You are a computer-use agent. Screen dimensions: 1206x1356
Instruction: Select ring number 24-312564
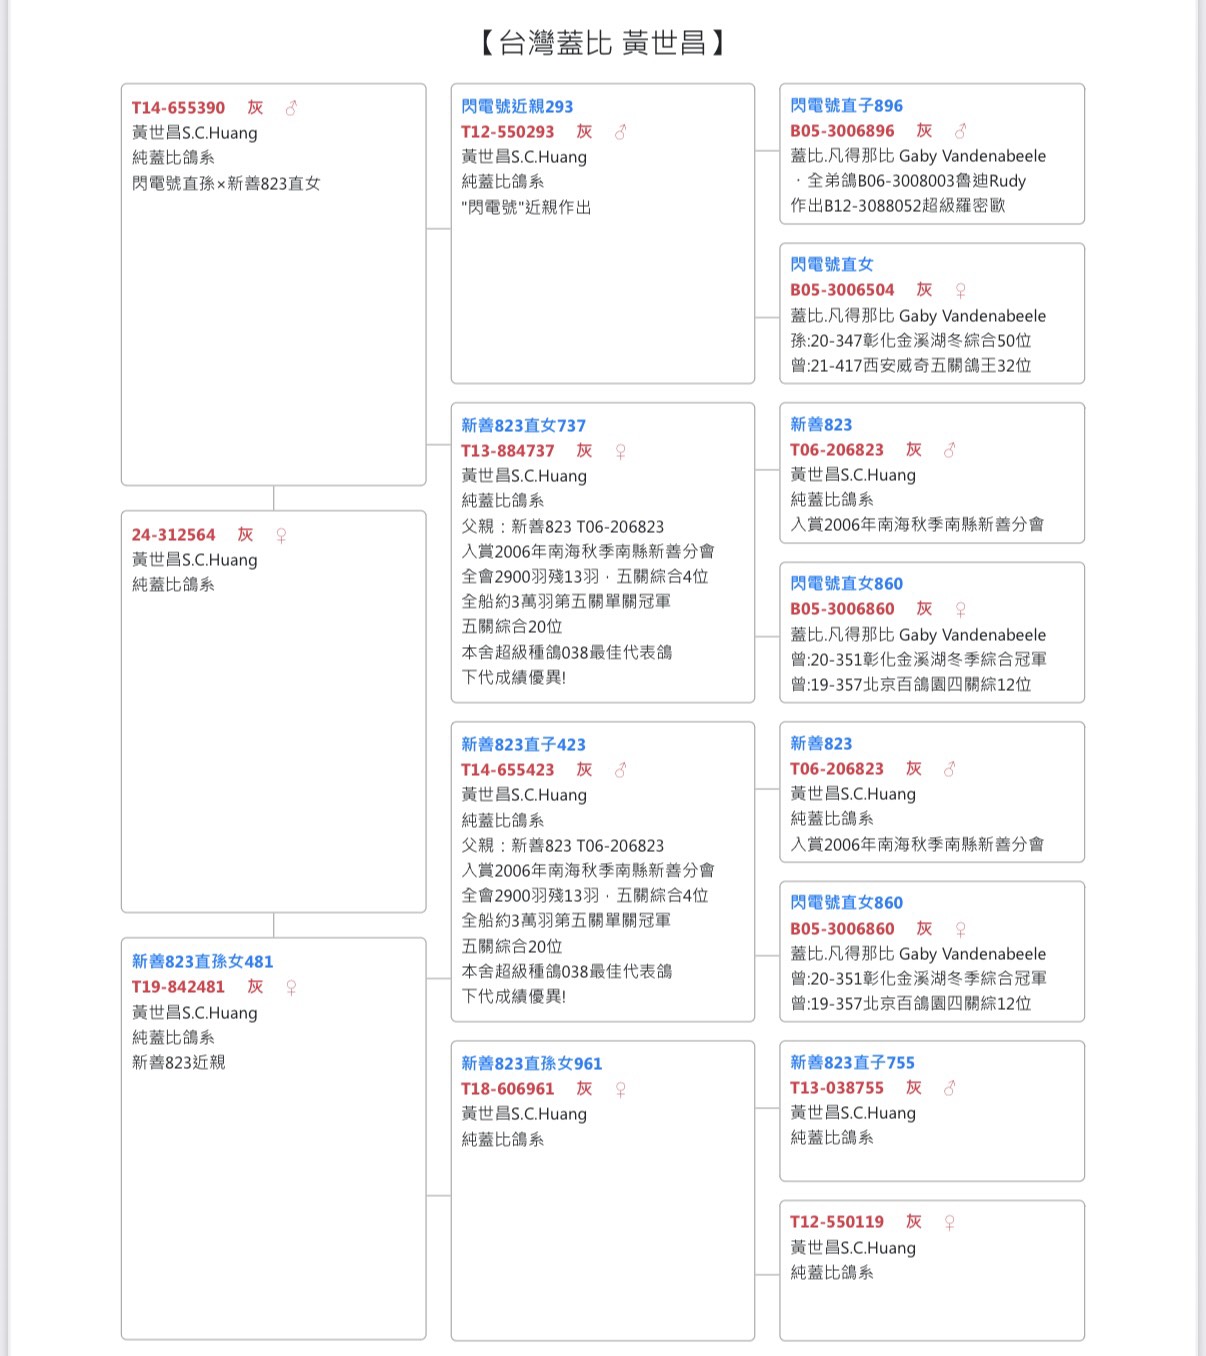click(x=174, y=535)
